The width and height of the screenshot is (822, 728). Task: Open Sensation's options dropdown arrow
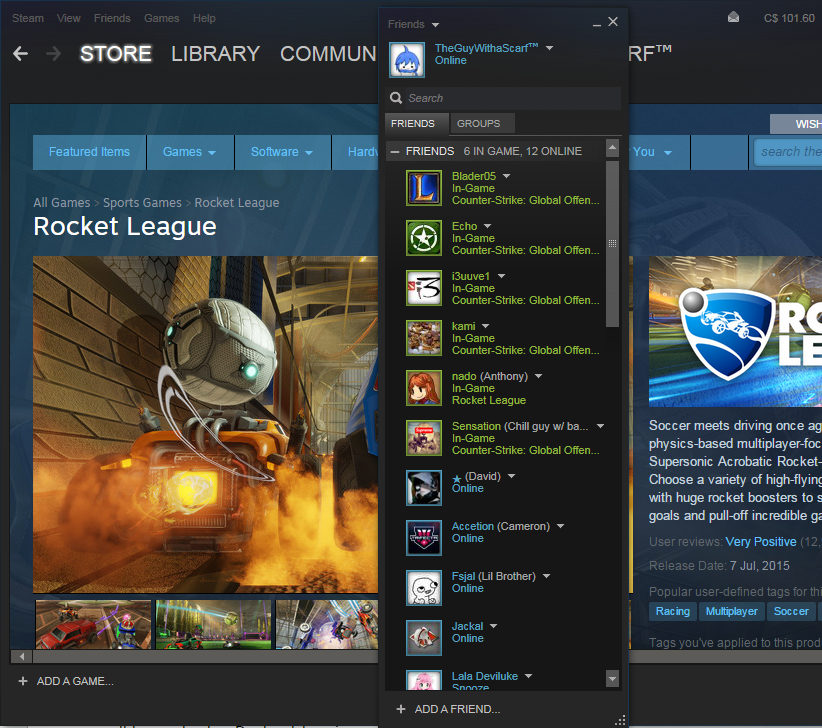pyautogui.click(x=600, y=426)
